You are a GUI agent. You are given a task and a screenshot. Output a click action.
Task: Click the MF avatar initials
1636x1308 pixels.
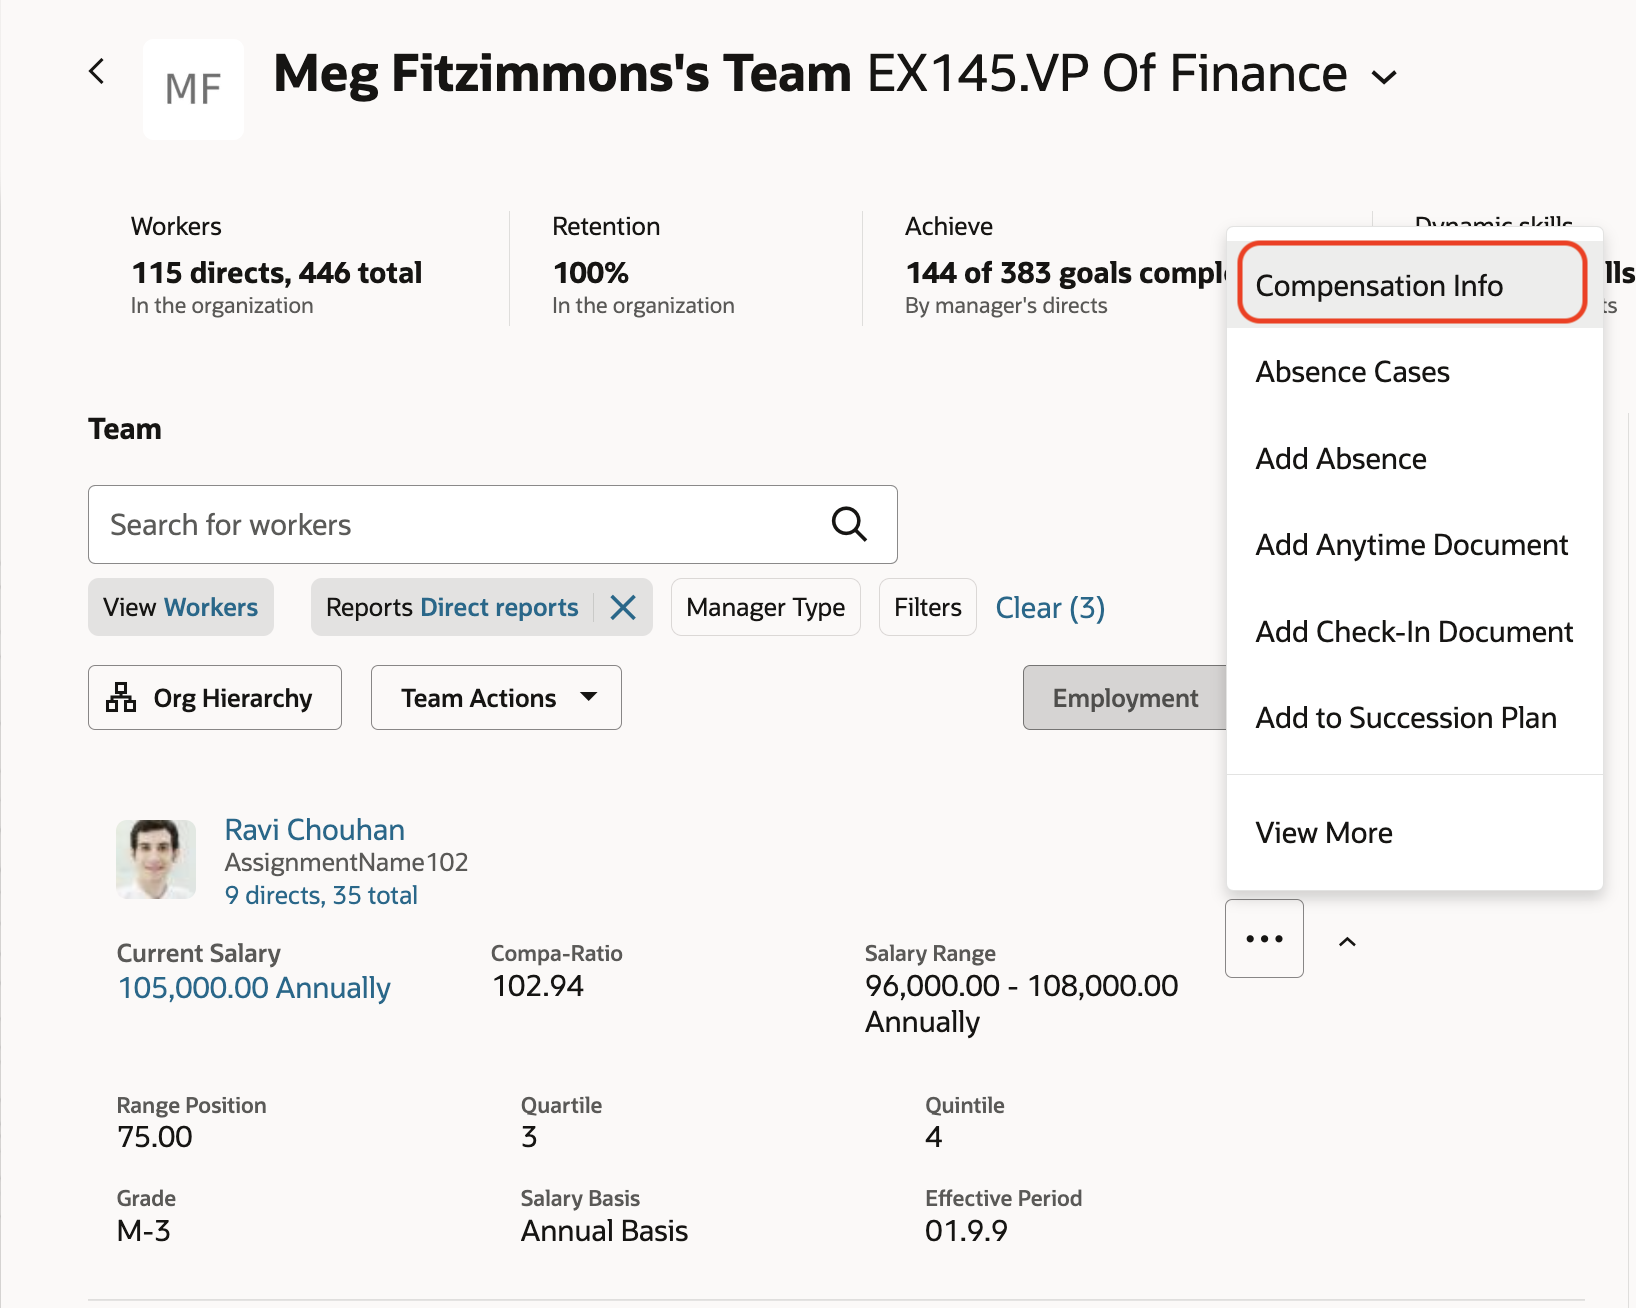point(193,89)
